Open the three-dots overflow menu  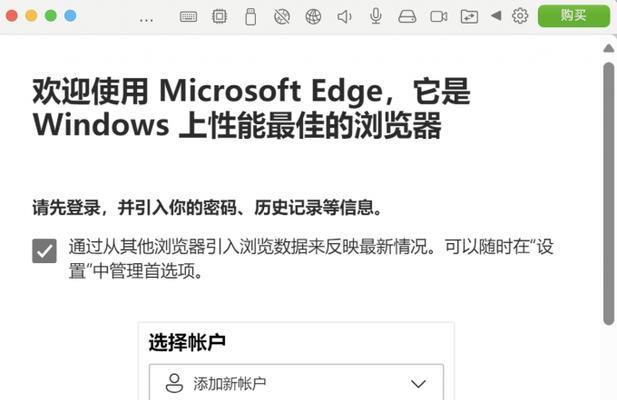pos(146,20)
